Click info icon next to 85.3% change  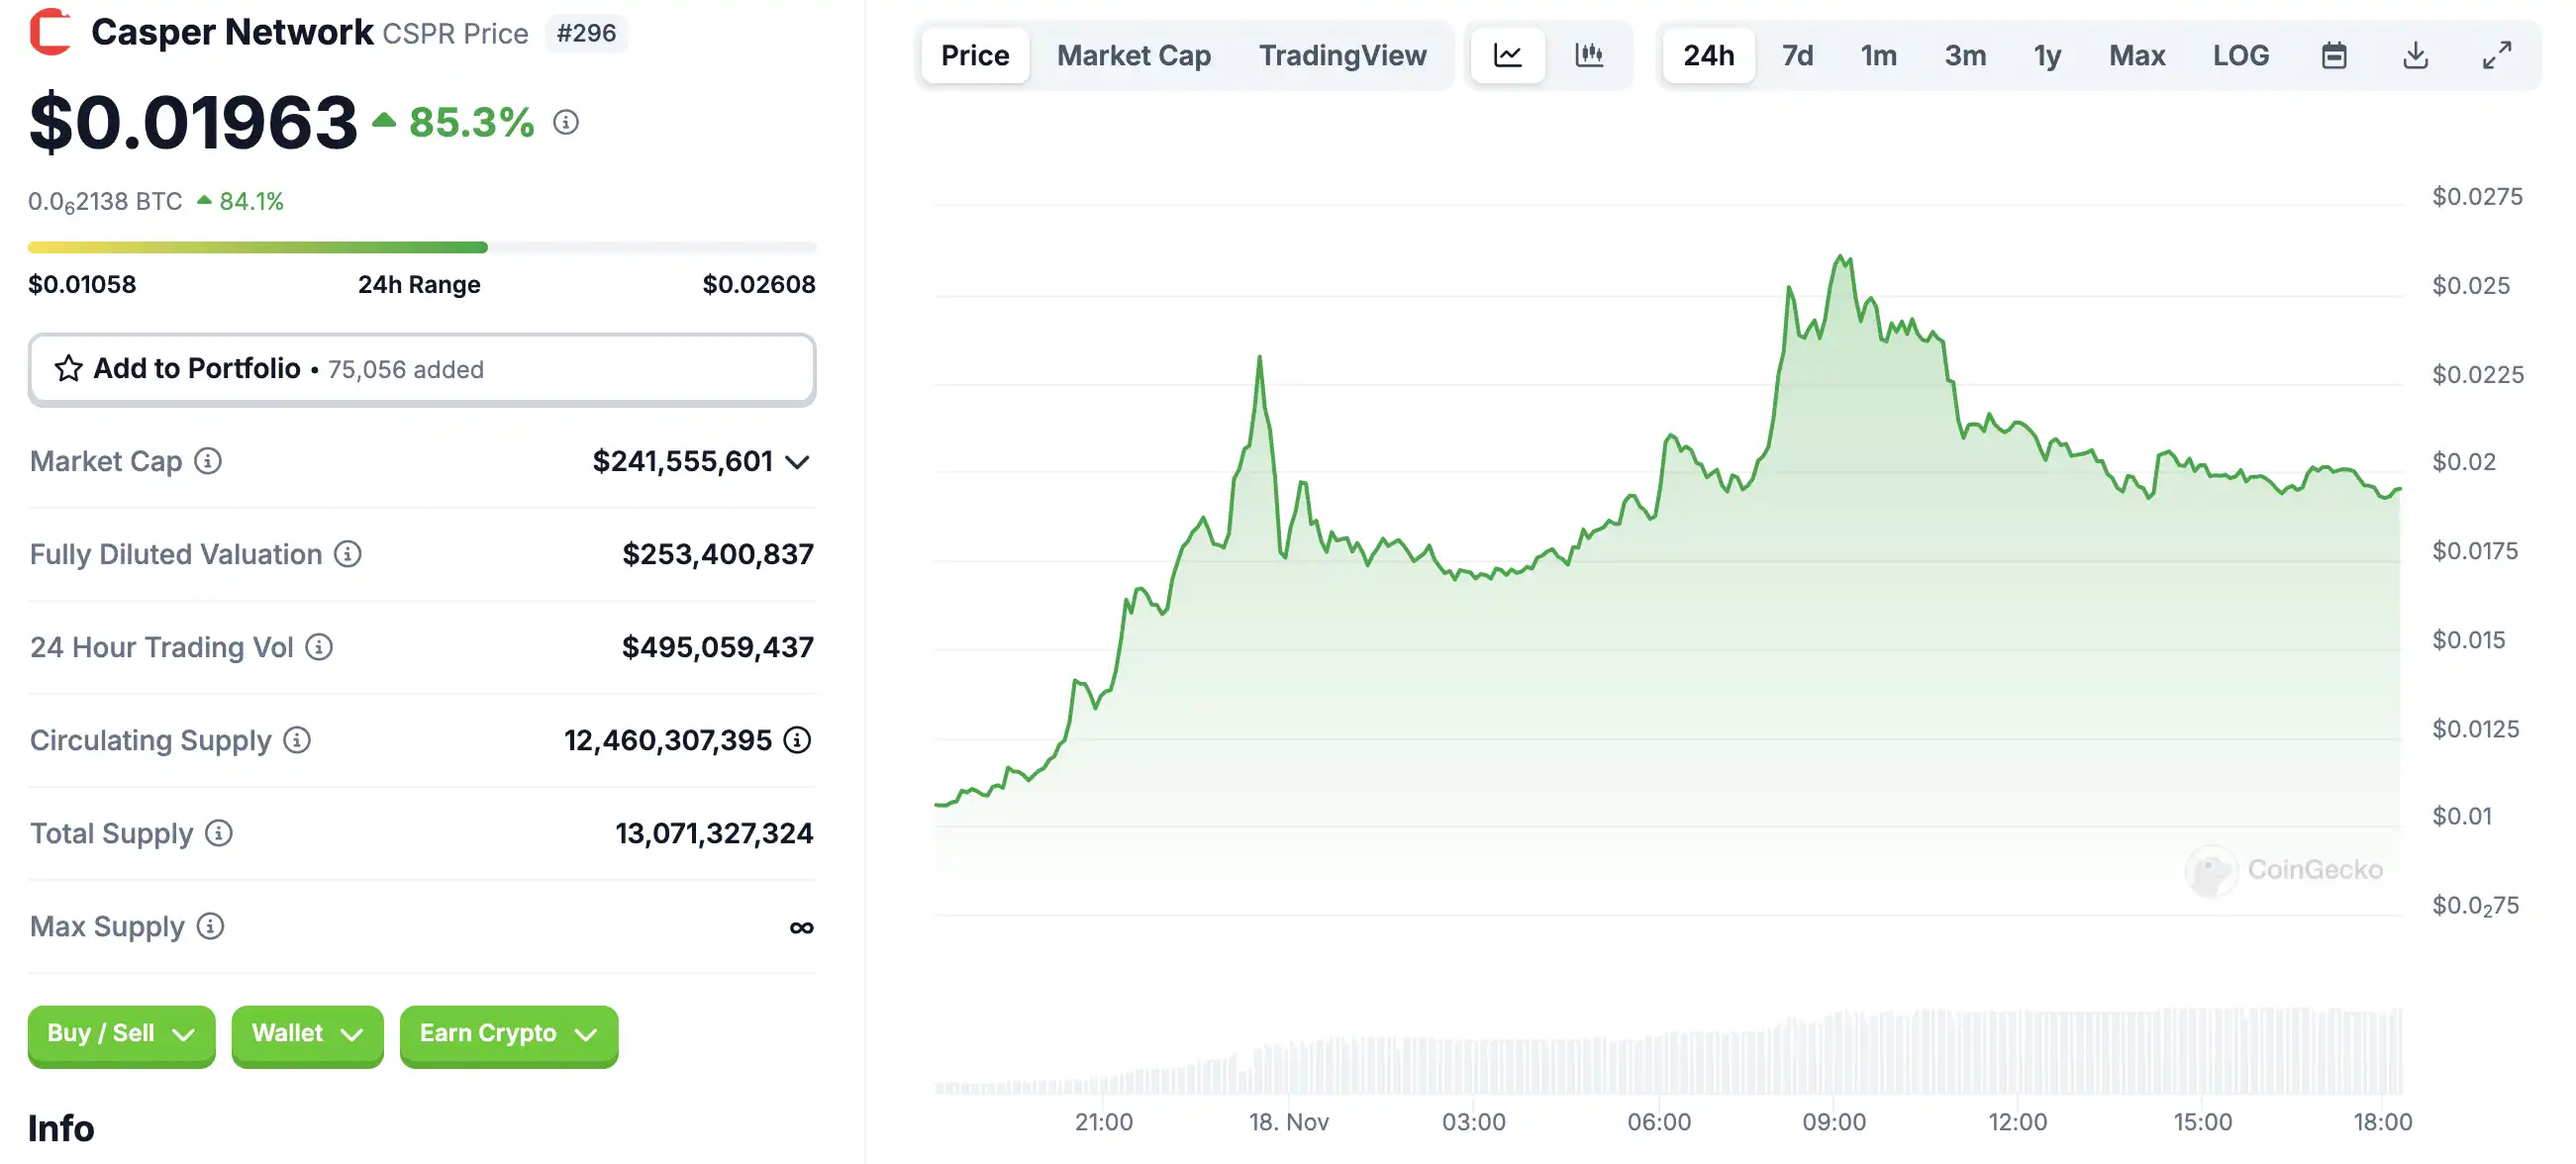[x=566, y=122]
